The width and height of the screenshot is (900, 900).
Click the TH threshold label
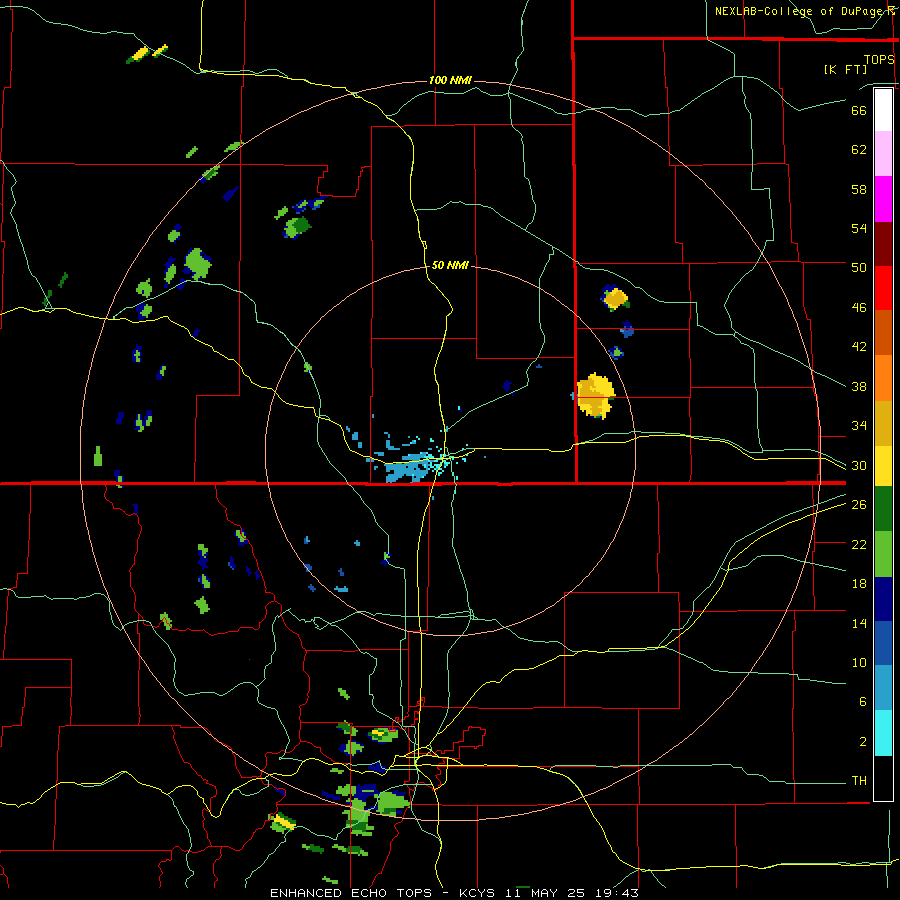(859, 781)
